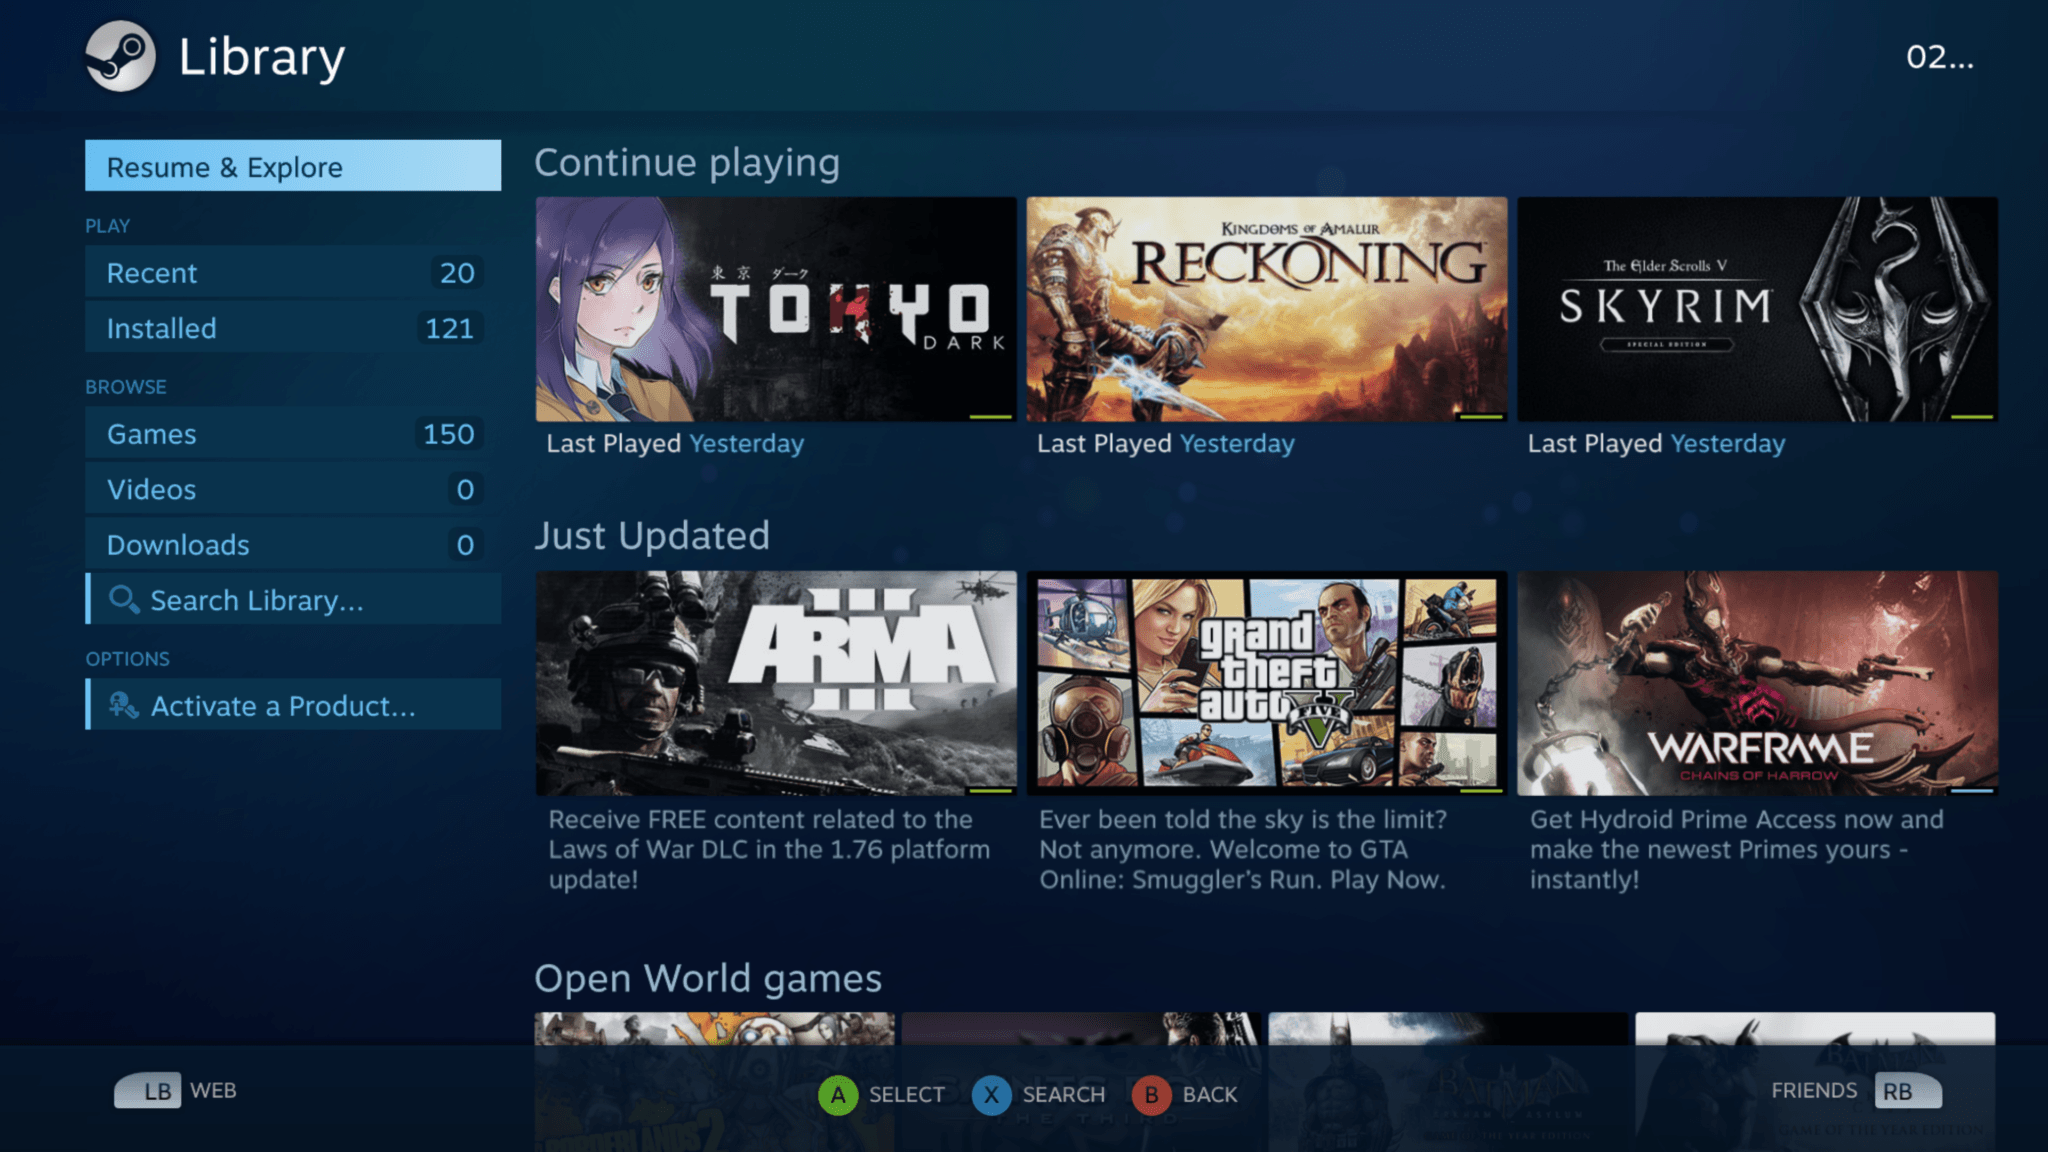The image size is (2048, 1152).
Task: Click the Library page title
Action: 262,57
